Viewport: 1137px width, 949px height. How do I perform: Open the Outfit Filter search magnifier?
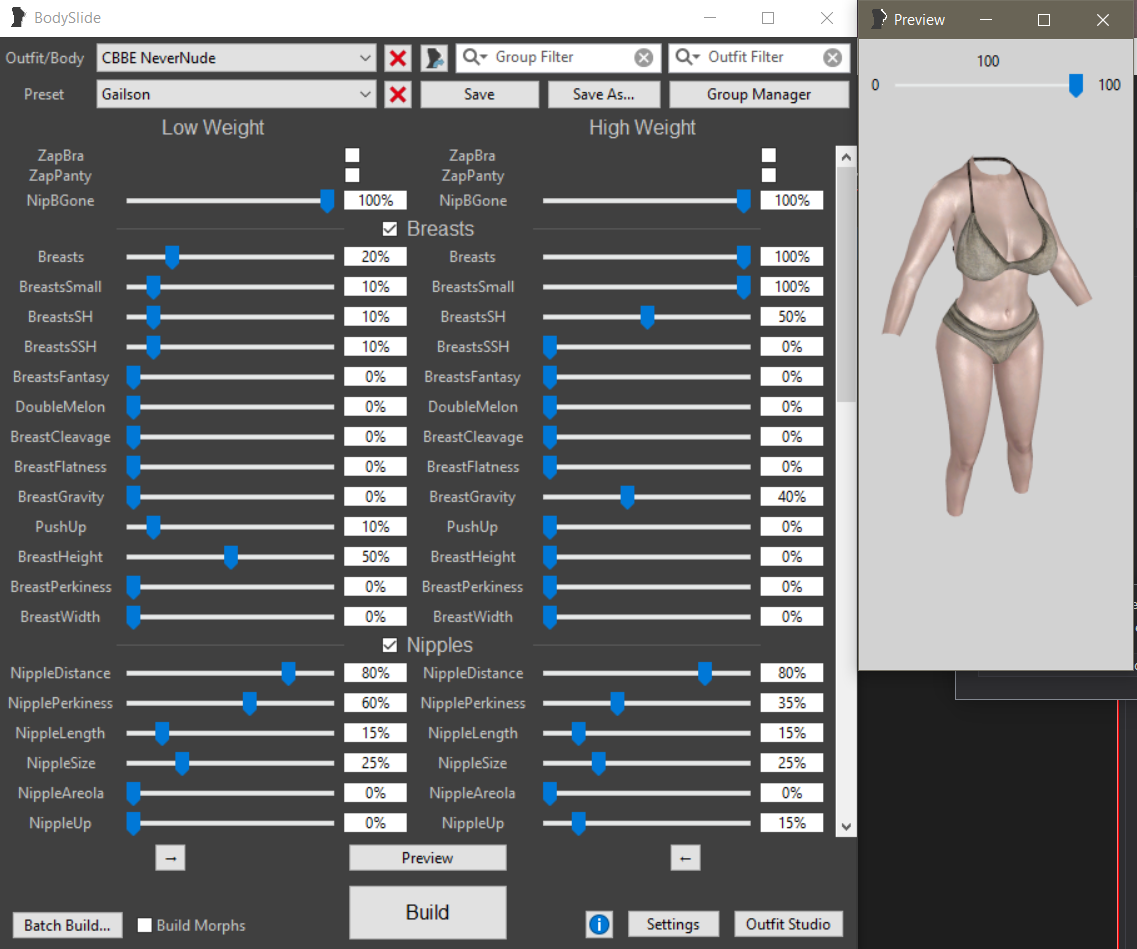(x=687, y=57)
